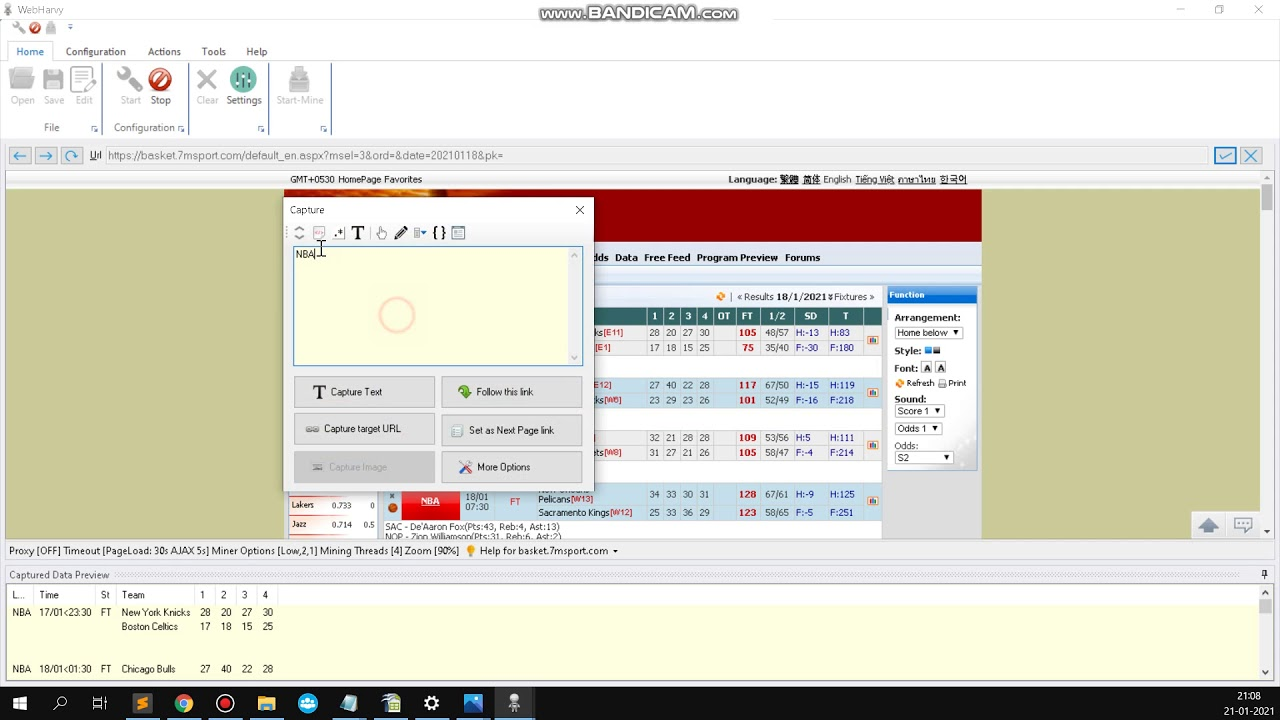Viewport: 1280px width, 720px height.
Task: Click the URL address field
Action: pos(656,155)
